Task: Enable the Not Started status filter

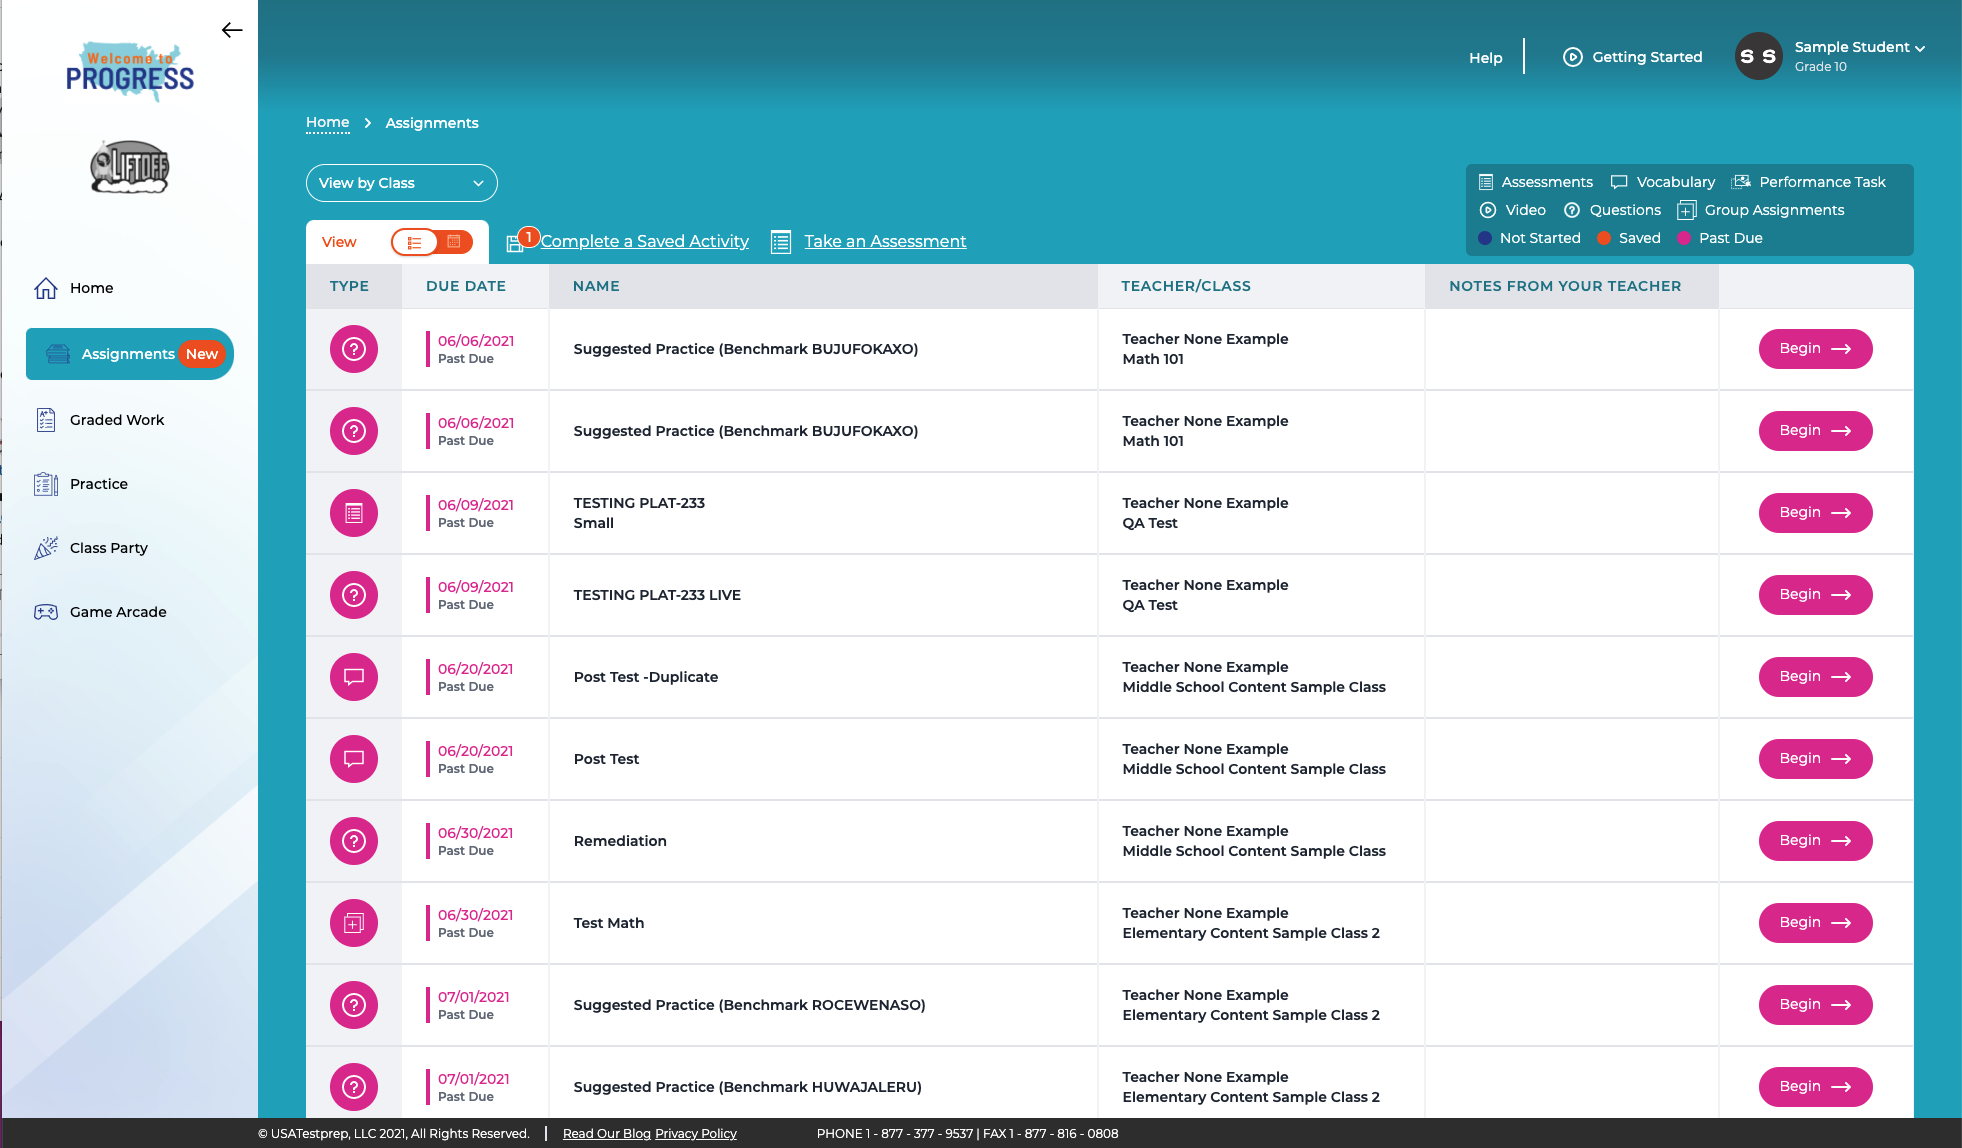Action: [1484, 238]
